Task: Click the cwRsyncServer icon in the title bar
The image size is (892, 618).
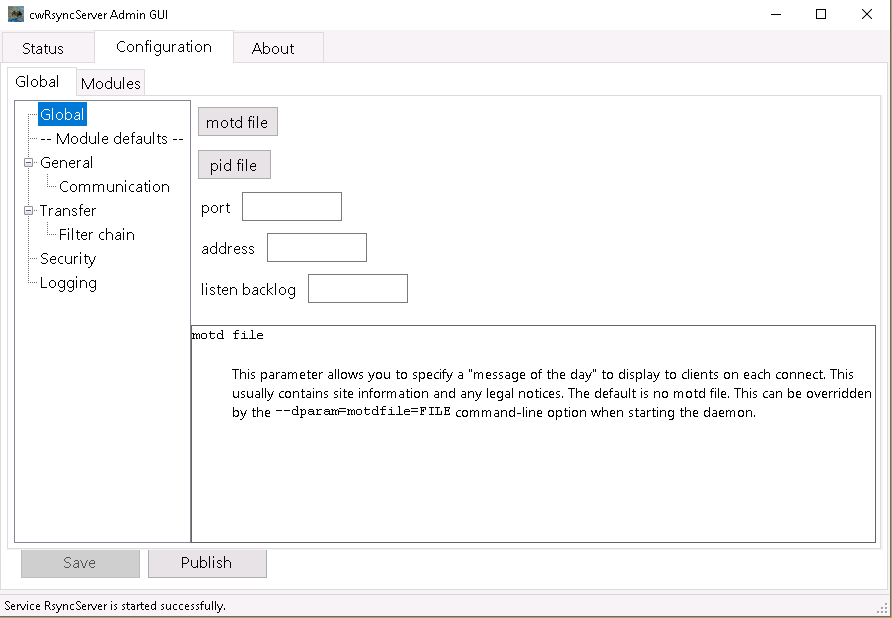Action: (x=14, y=14)
